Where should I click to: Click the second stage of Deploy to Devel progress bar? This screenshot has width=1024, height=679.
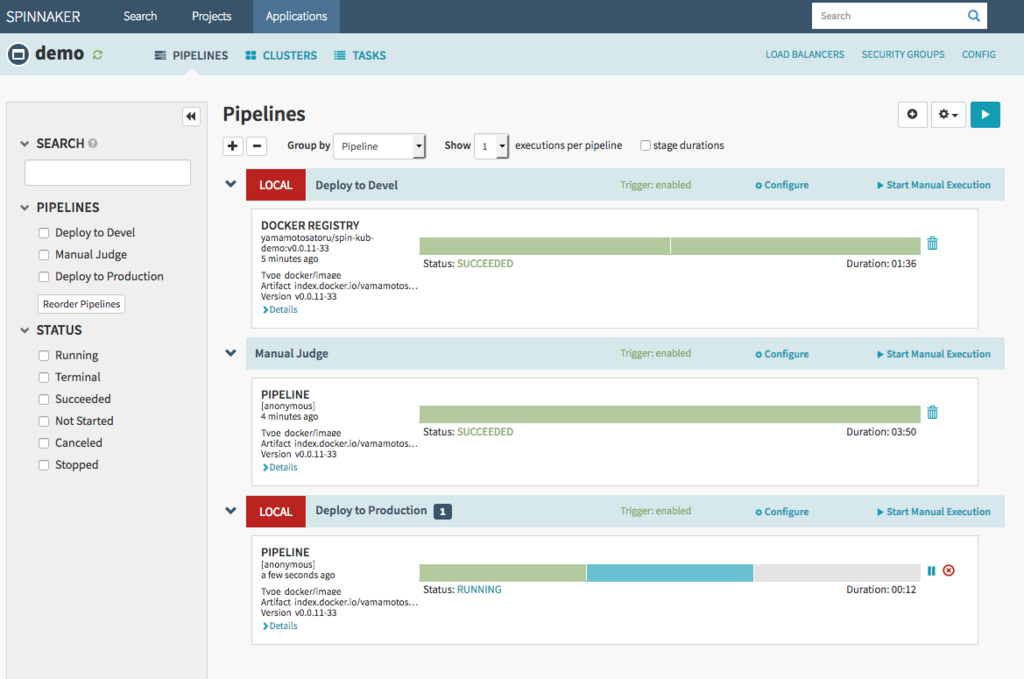tap(795, 246)
